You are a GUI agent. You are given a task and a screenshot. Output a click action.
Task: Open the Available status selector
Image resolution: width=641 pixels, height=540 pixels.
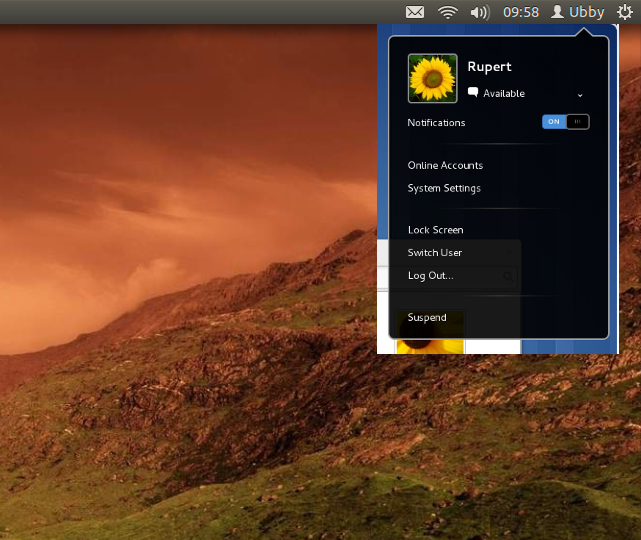coord(504,94)
